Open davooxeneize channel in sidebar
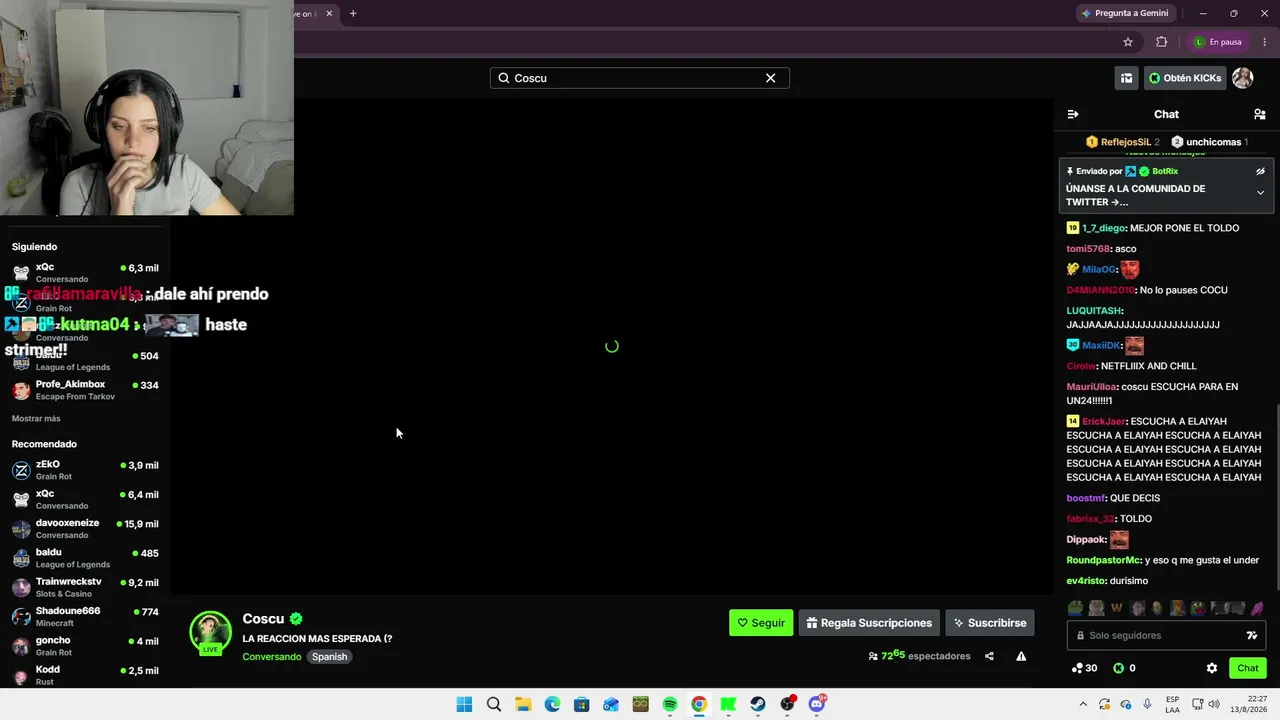This screenshot has width=1280, height=720. pos(85,528)
